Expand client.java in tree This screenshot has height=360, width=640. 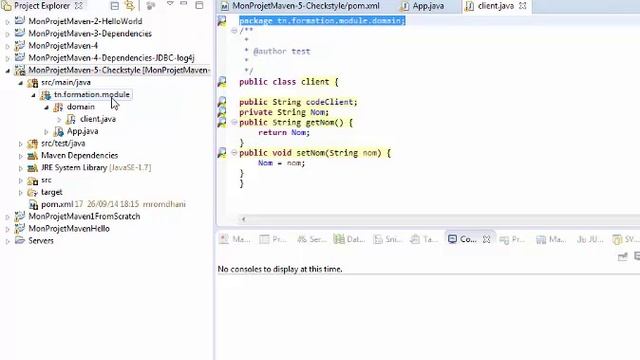point(59,120)
